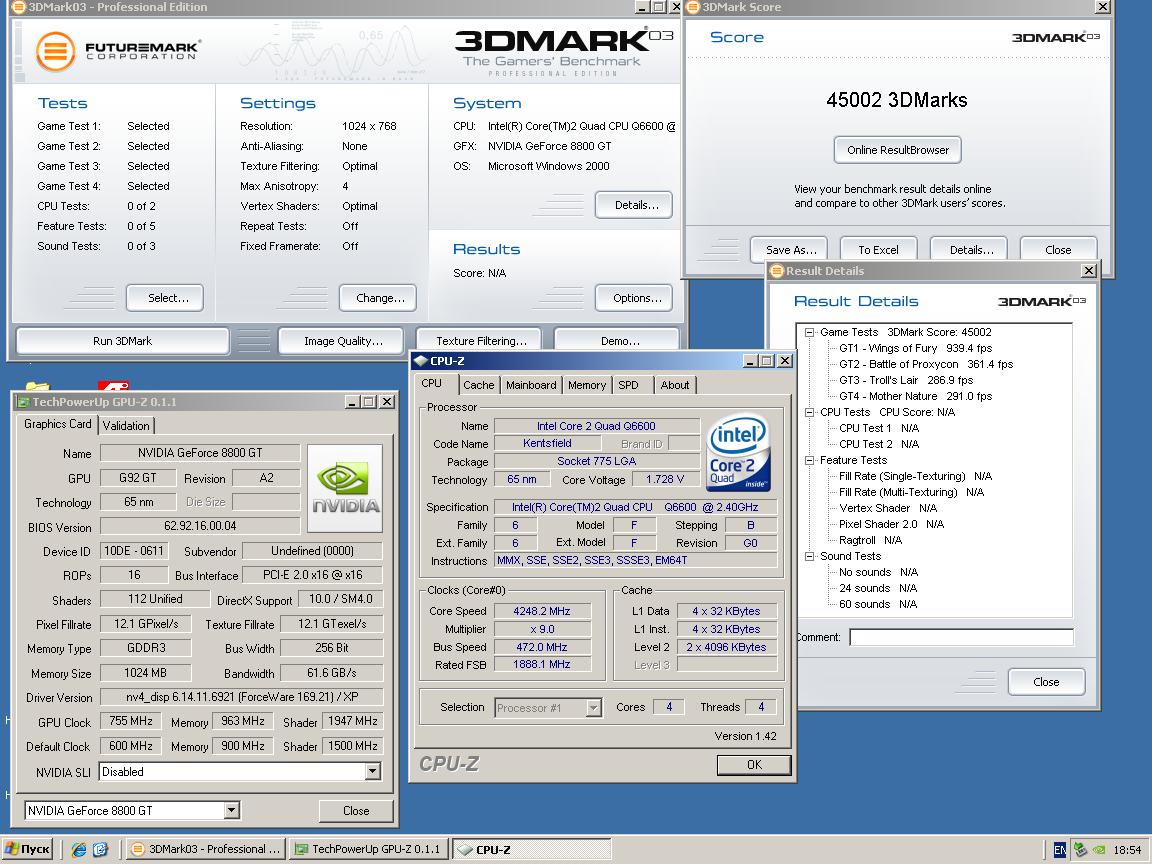Click Result Details window title icon
The width and height of the screenshot is (1152, 864).
[x=777, y=271]
